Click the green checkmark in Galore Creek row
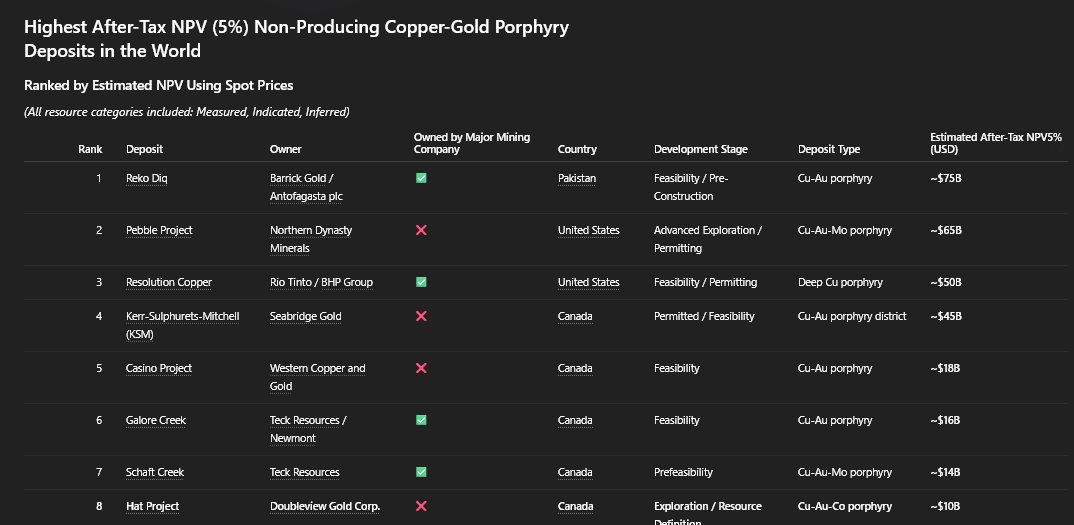Viewport: 1074px width, 525px height. [421, 420]
